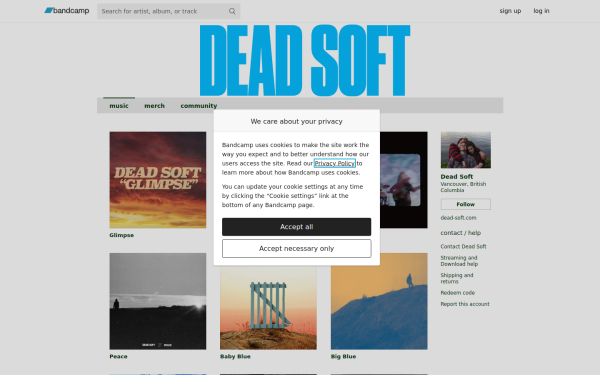Viewport: 600px width, 375px height.
Task: Click the Big Blue album title
Action: [343, 356]
